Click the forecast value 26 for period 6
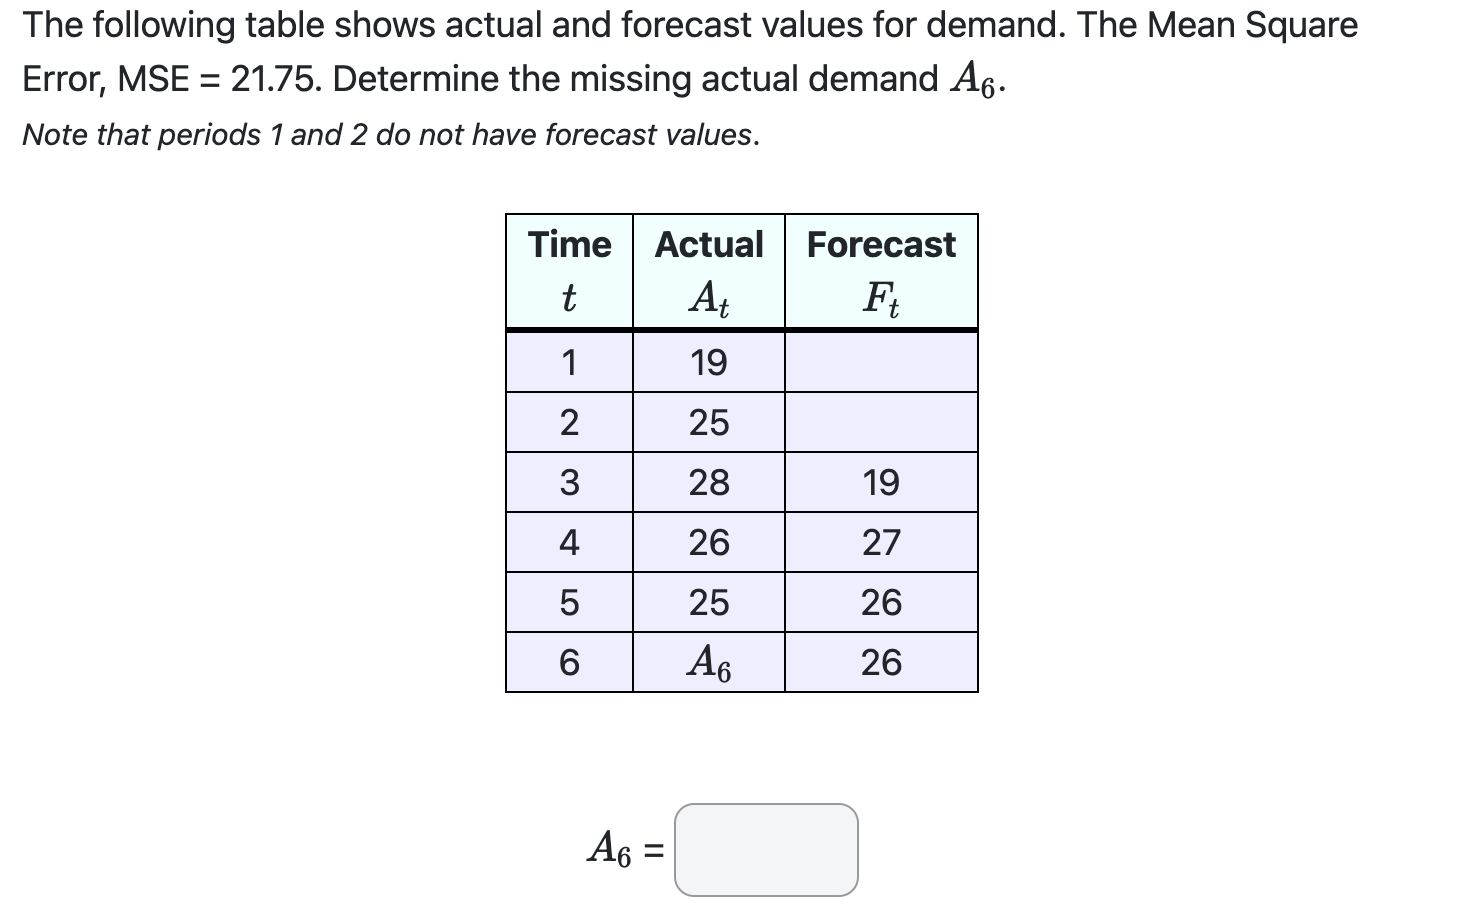The image size is (1484, 916). (x=881, y=661)
